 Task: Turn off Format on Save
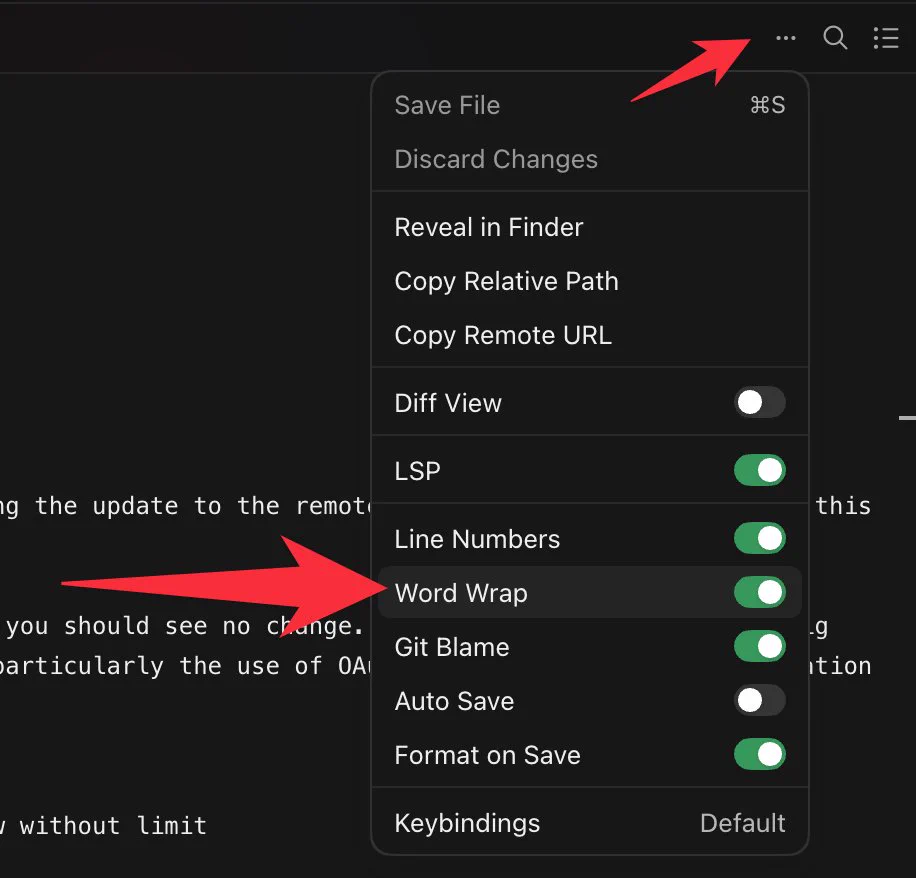click(x=759, y=754)
